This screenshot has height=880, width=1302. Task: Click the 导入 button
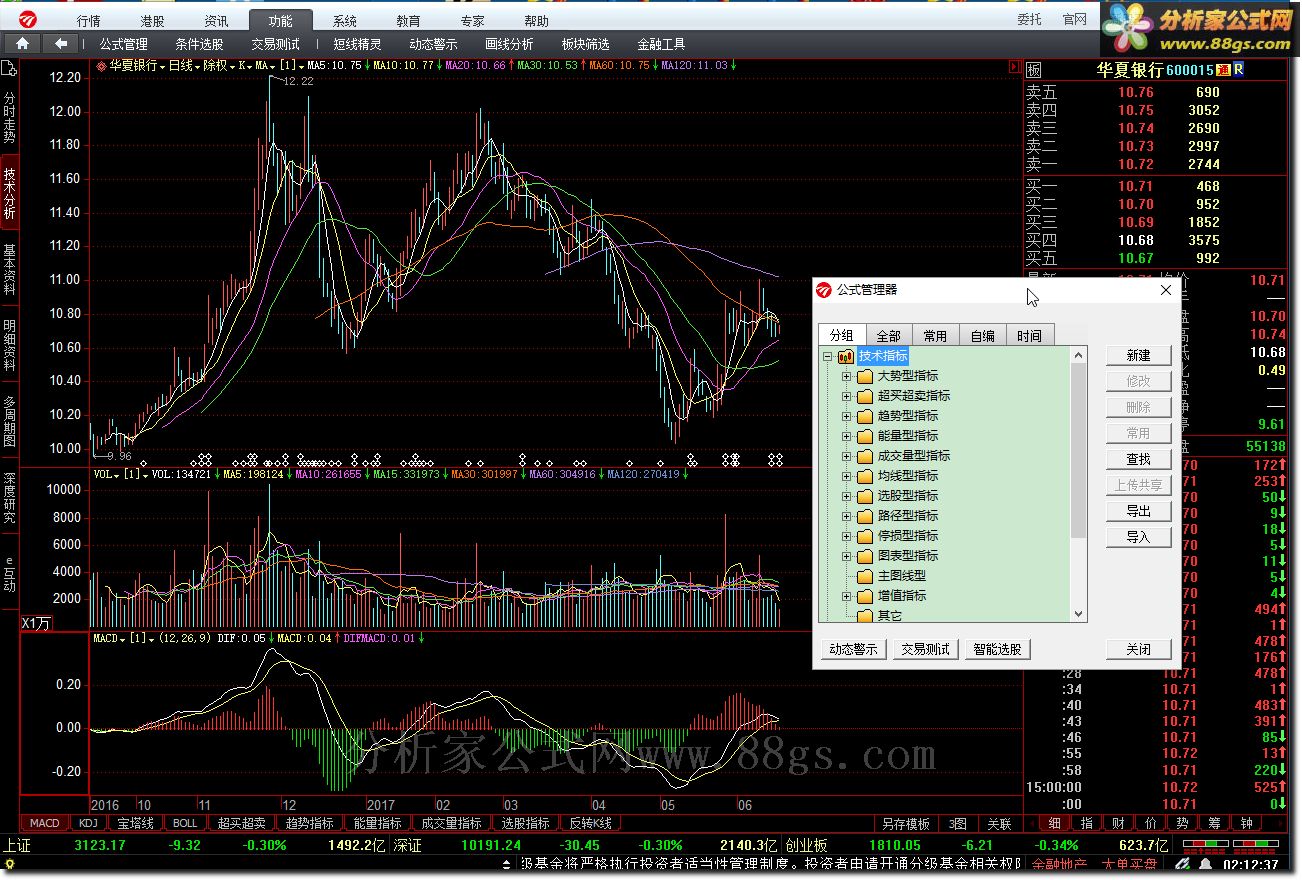pos(1138,537)
